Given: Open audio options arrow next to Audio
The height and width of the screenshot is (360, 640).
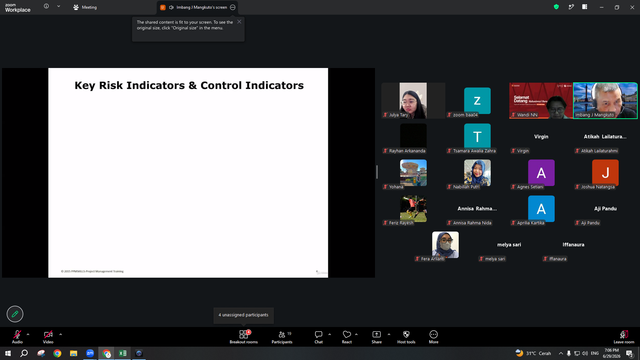Looking at the screenshot, I should (x=28, y=334).
